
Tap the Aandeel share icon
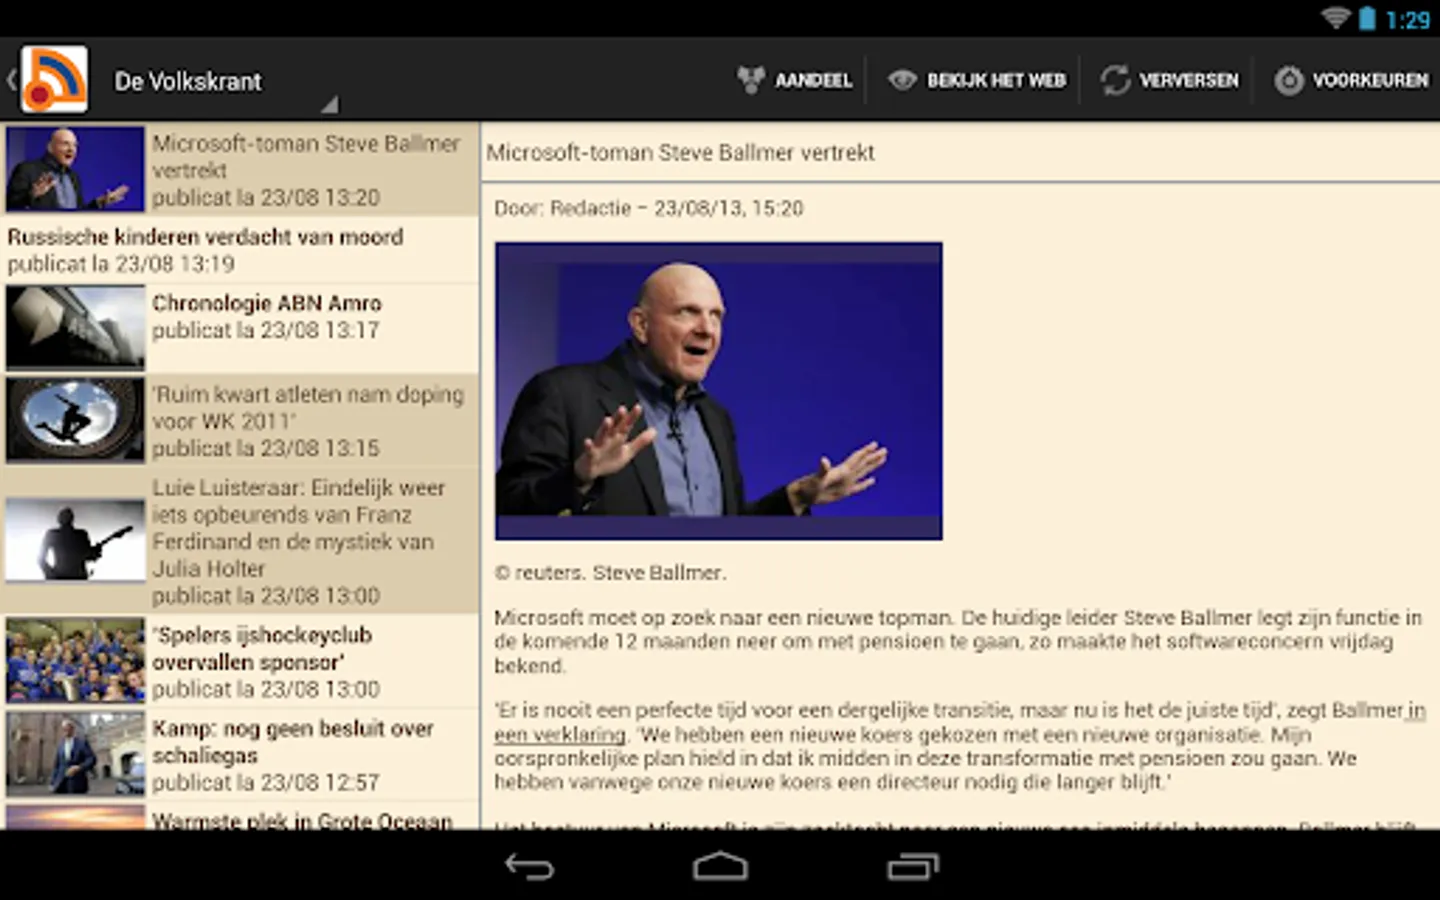click(x=751, y=80)
